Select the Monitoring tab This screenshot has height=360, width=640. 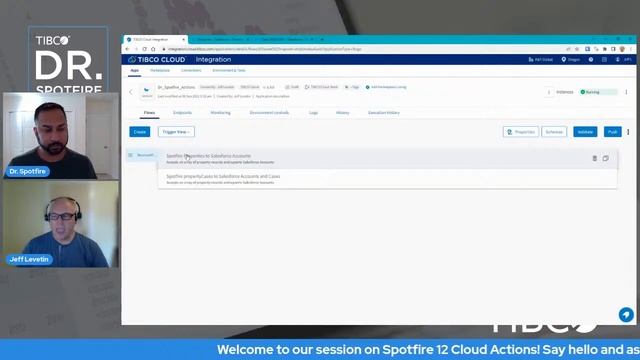click(220, 113)
